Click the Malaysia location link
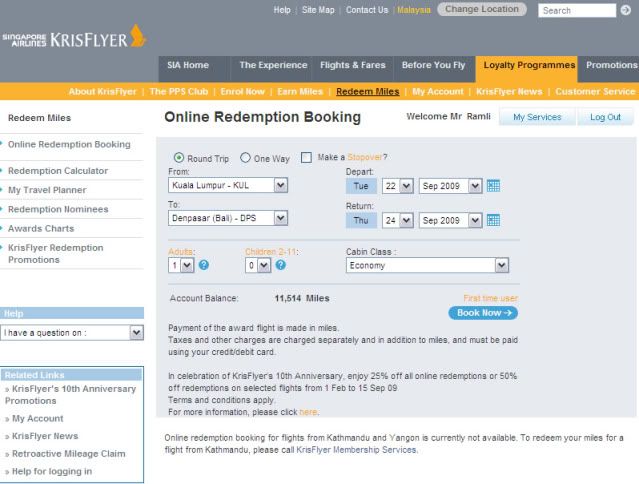 [x=414, y=10]
